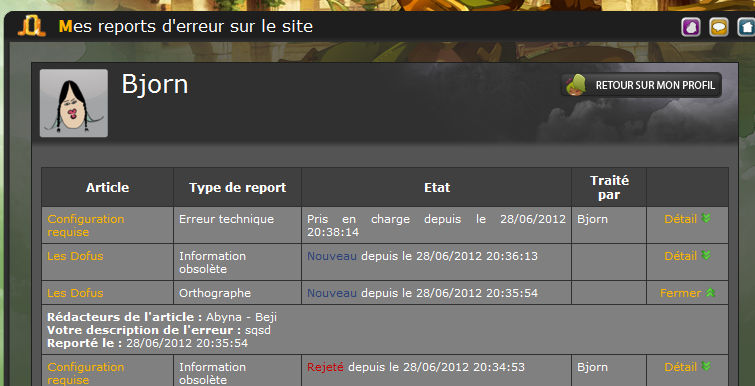
Task: Click the Bjorn profile name heading
Action: (155, 84)
